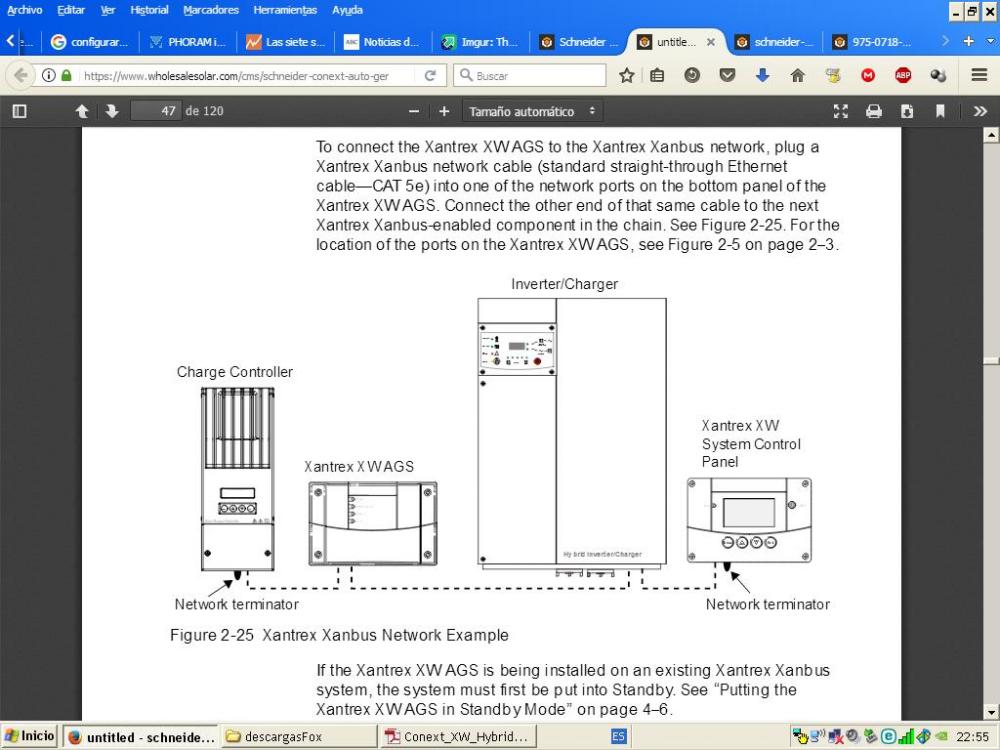Open the downloads panel

[762, 76]
